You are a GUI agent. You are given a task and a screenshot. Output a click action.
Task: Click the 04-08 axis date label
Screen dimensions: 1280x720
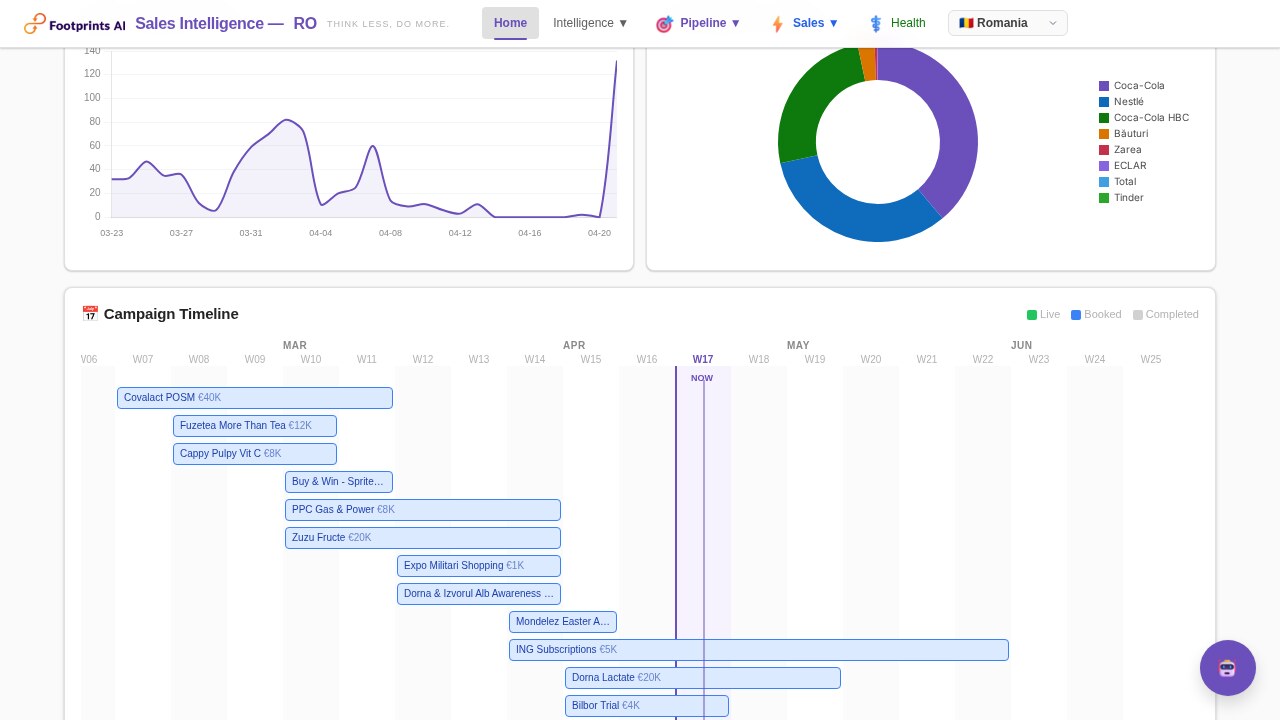pos(390,233)
